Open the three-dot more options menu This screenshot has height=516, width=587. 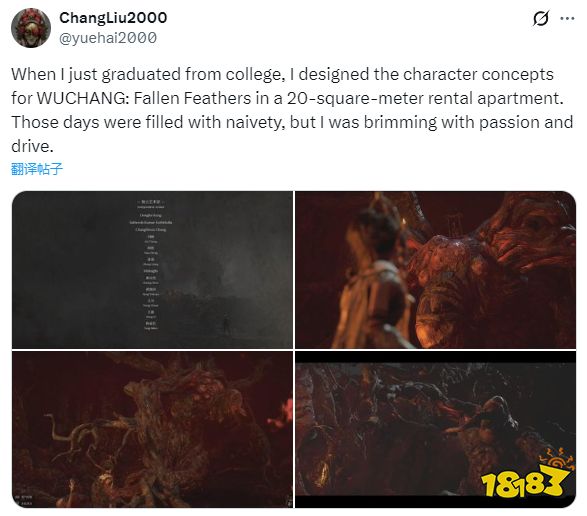click(567, 18)
